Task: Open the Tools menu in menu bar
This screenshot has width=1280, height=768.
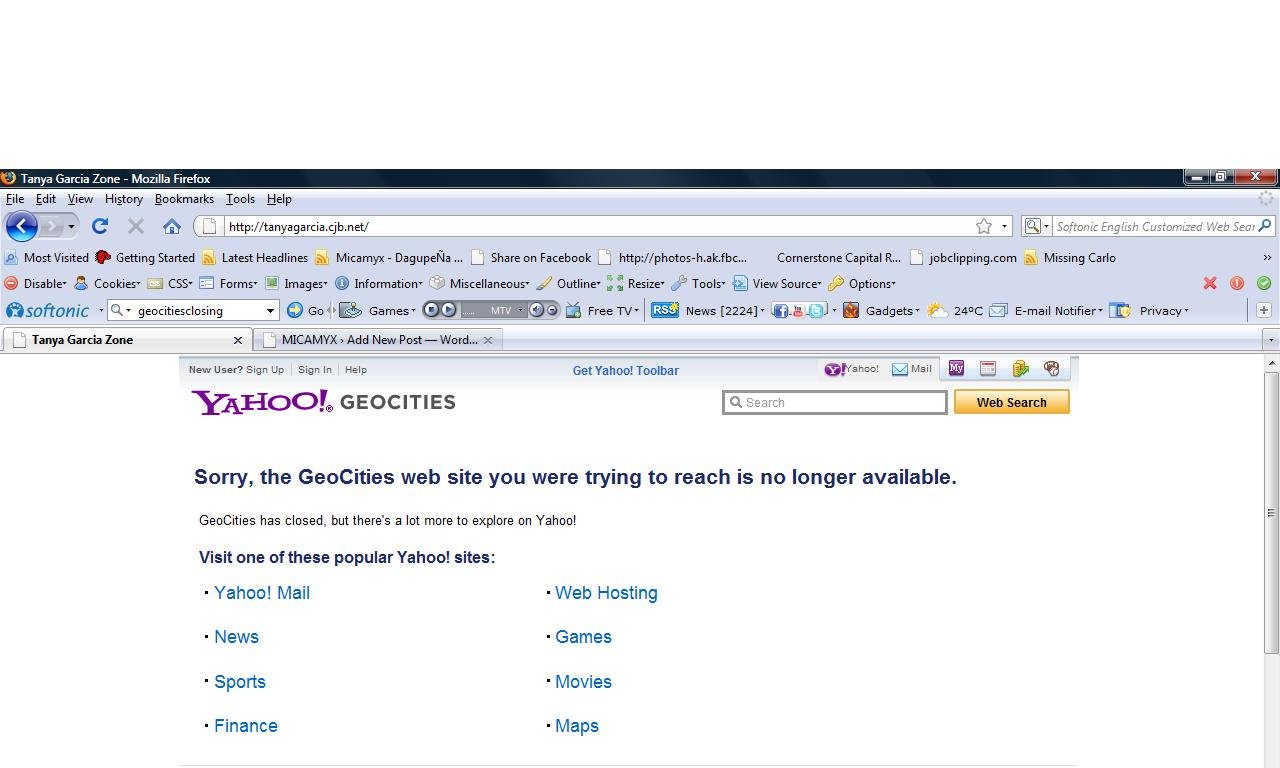Action: 240,199
